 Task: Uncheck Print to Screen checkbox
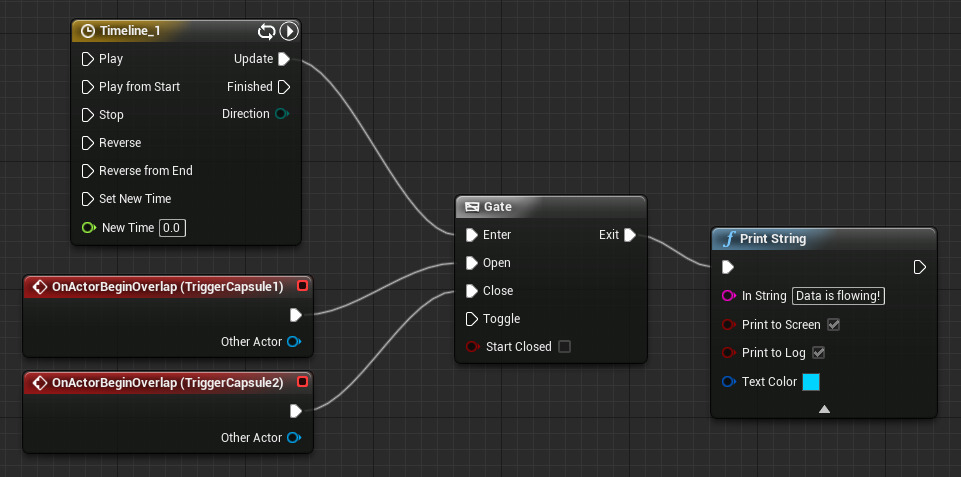833,325
